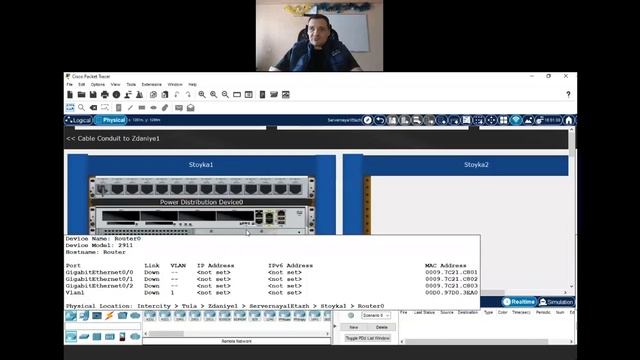
Task: Open the Edit menu
Action: coord(82,84)
